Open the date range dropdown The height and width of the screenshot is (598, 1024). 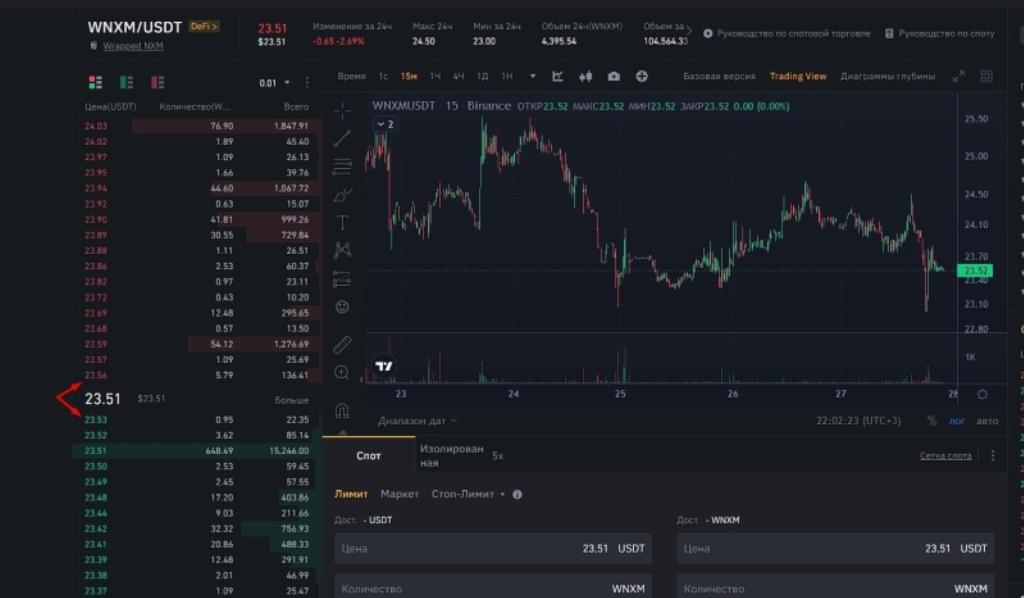coord(417,421)
